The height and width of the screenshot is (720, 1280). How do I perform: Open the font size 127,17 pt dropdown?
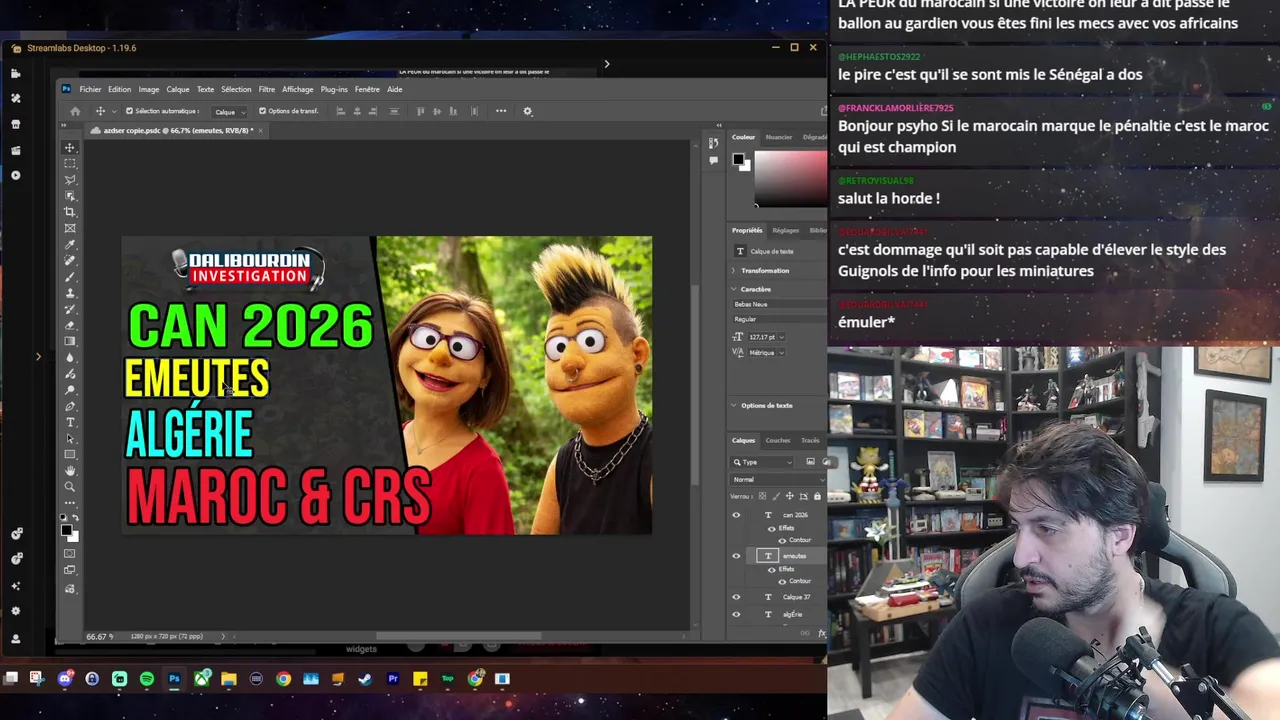[x=780, y=337]
